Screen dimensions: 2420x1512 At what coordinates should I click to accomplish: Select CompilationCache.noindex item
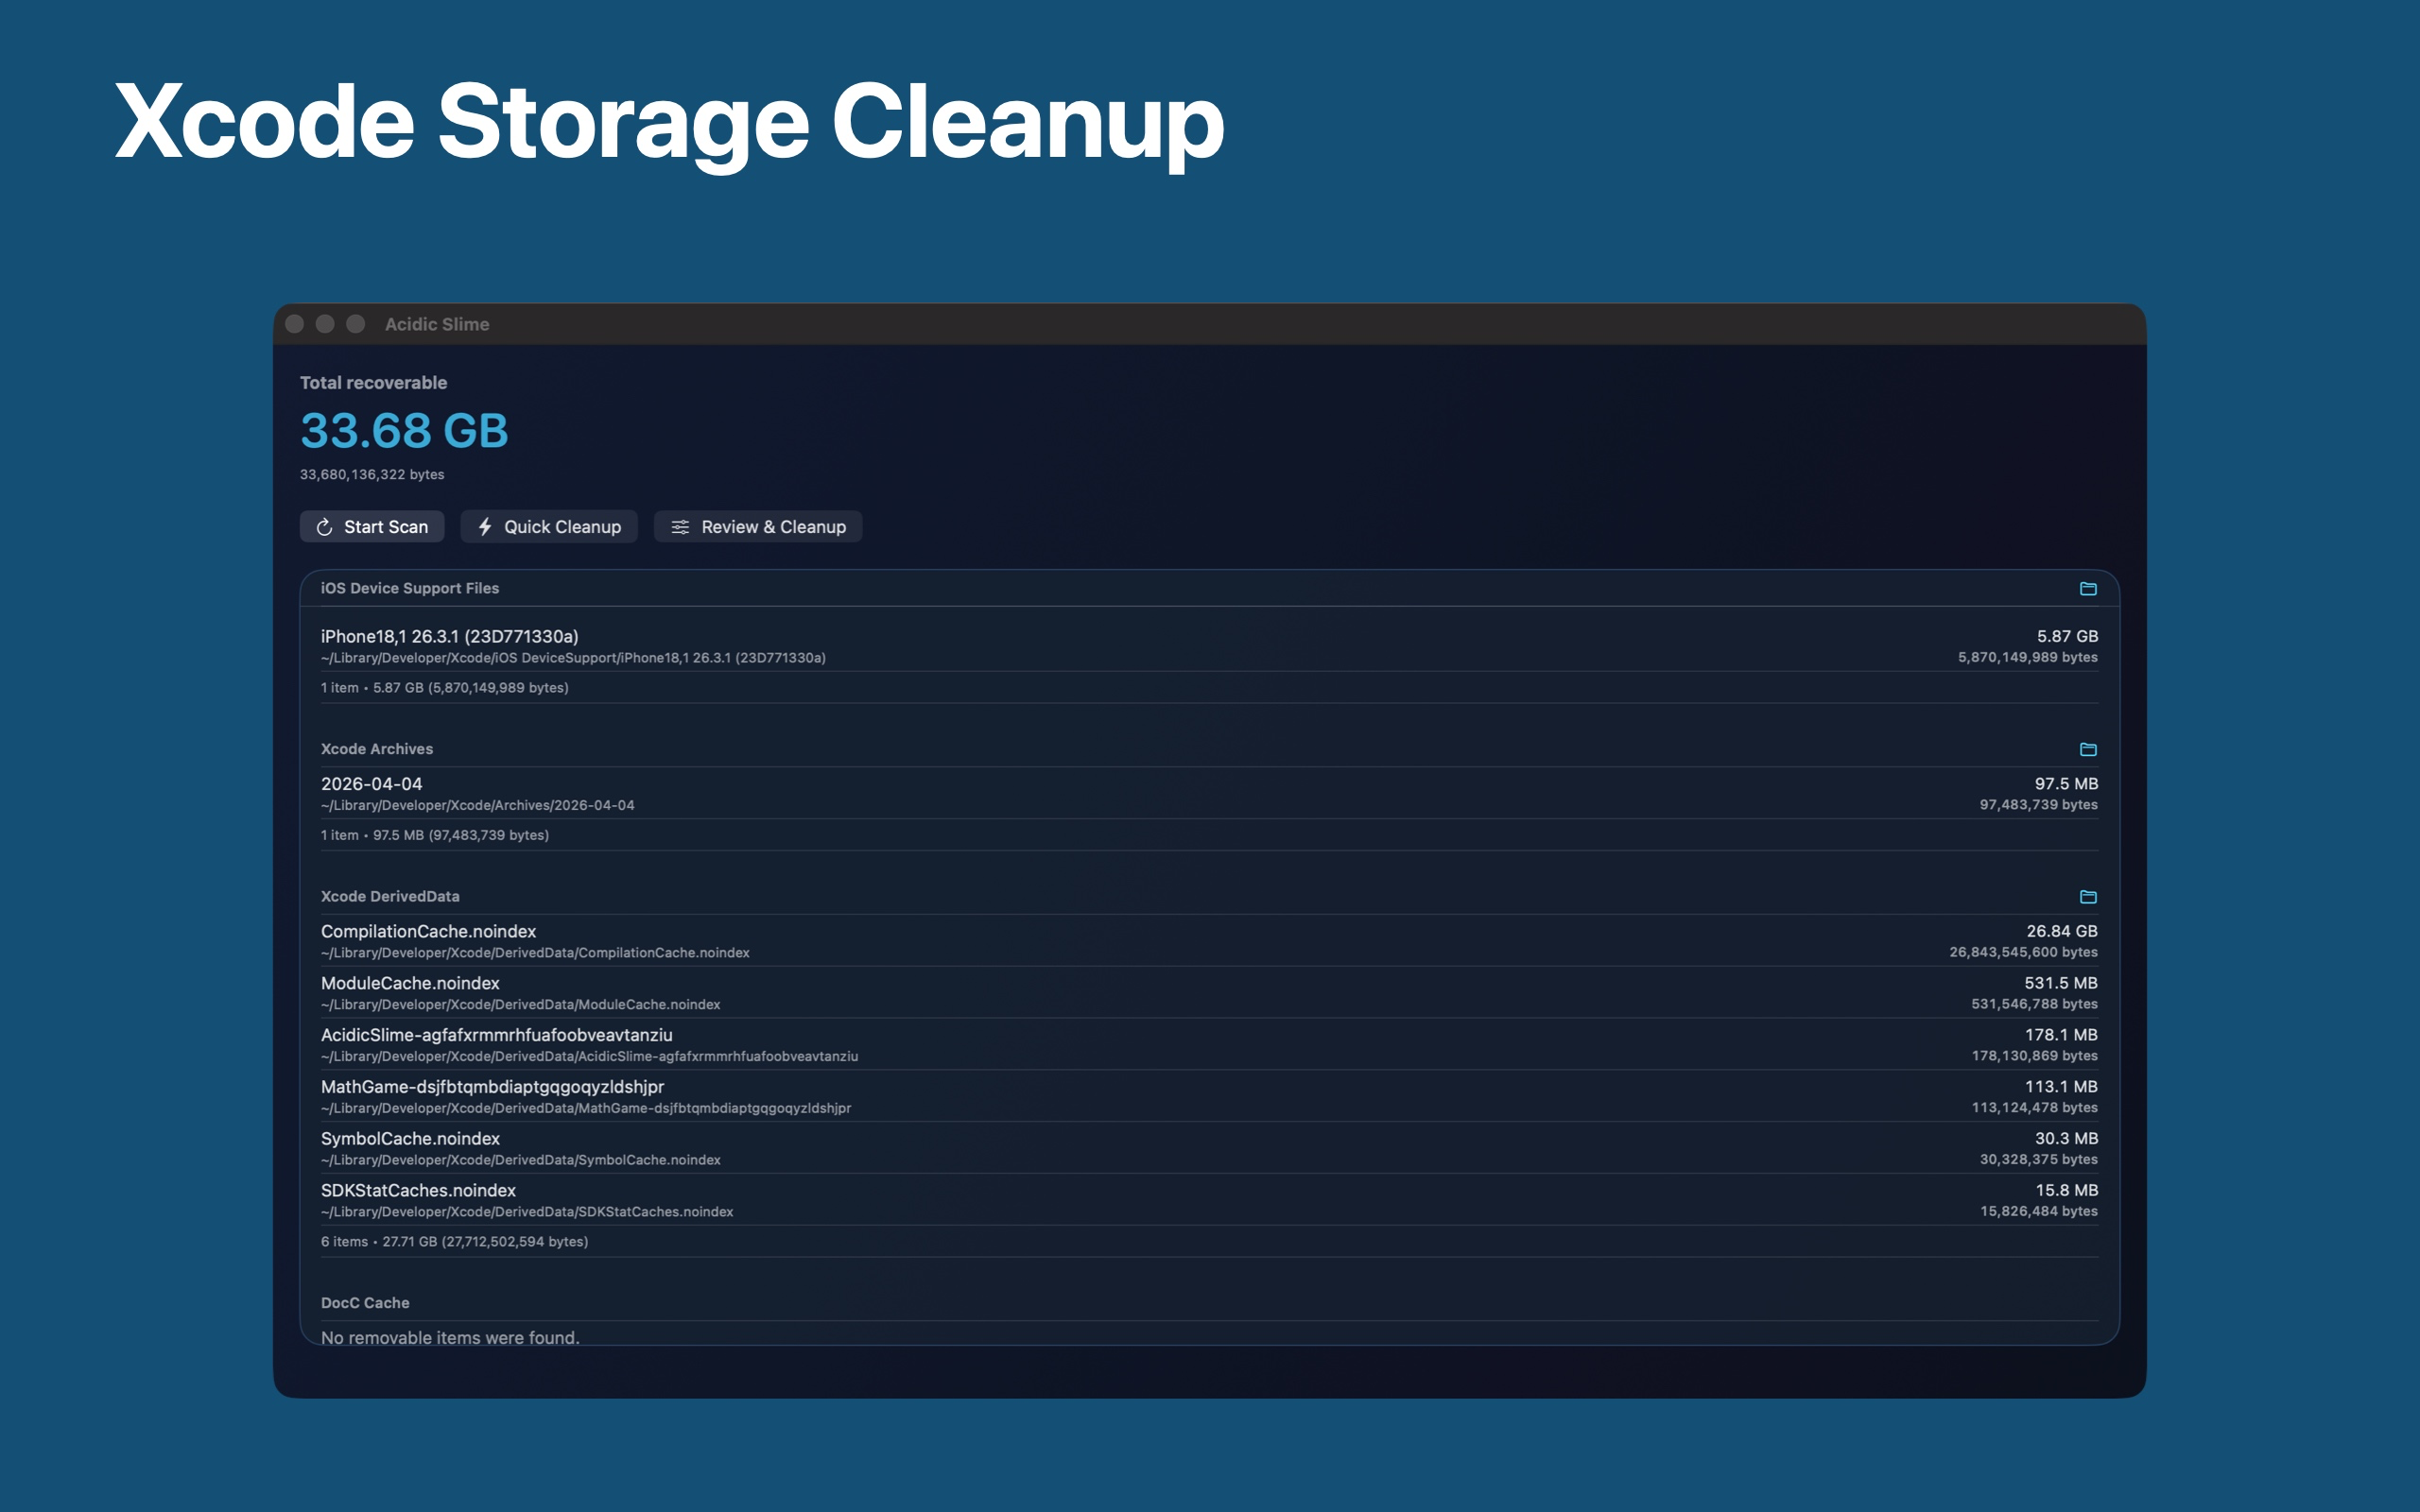(1209, 941)
